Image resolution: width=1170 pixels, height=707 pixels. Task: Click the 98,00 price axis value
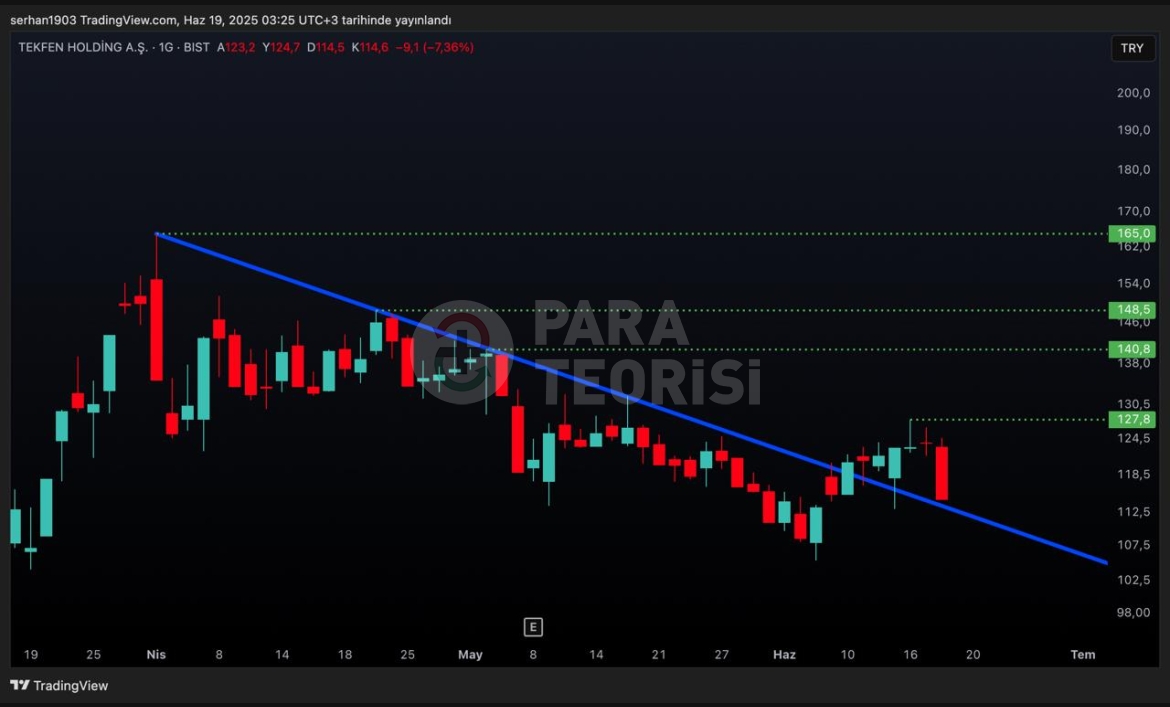coord(1133,612)
